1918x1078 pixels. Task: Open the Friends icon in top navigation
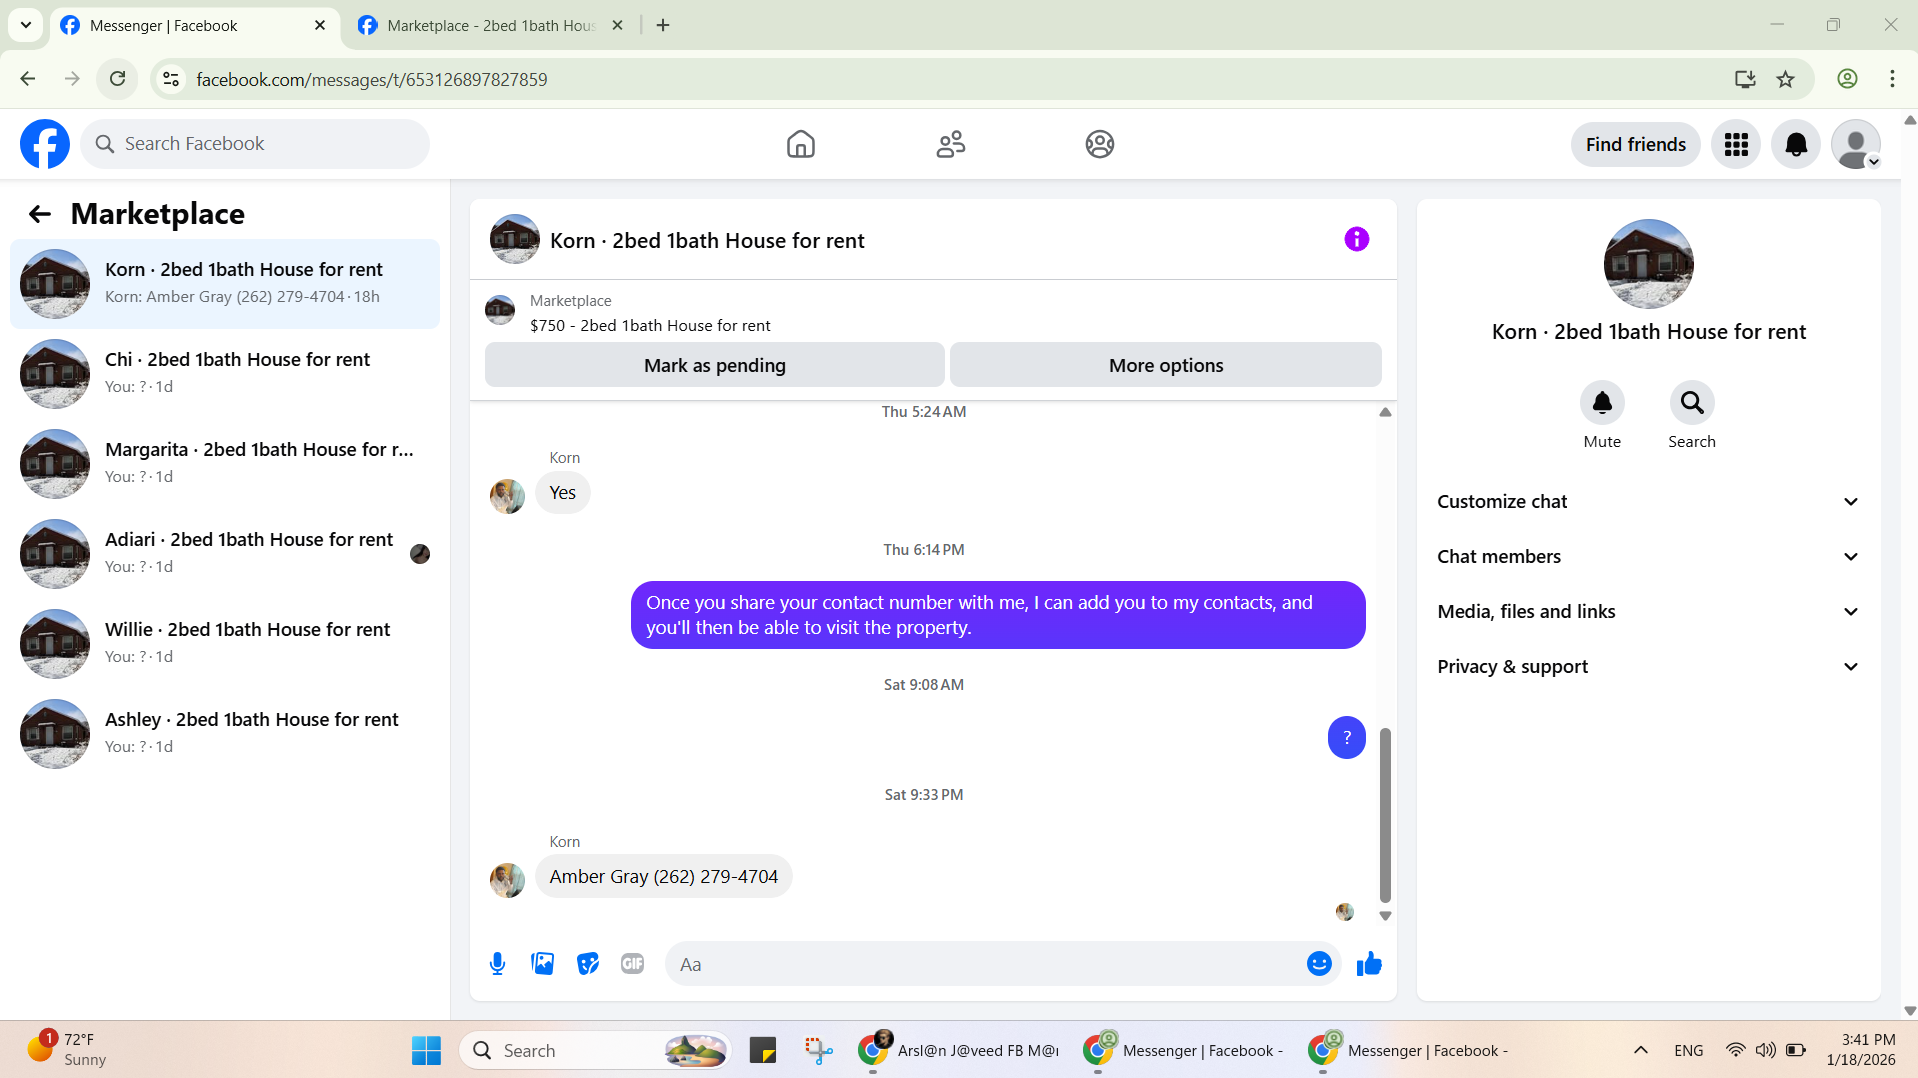pyautogui.click(x=950, y=144)
